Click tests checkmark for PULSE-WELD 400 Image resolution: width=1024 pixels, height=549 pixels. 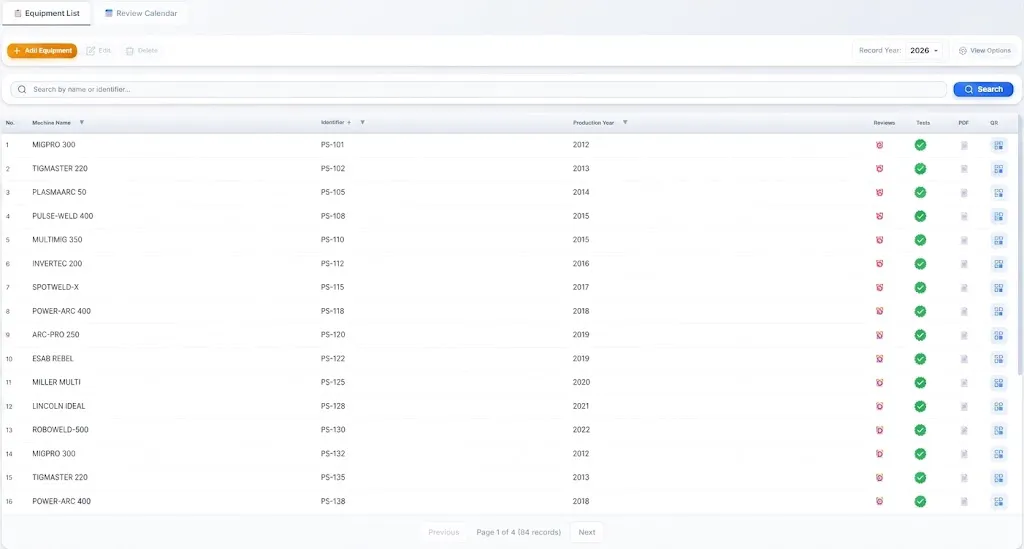[x=920, y=216]
